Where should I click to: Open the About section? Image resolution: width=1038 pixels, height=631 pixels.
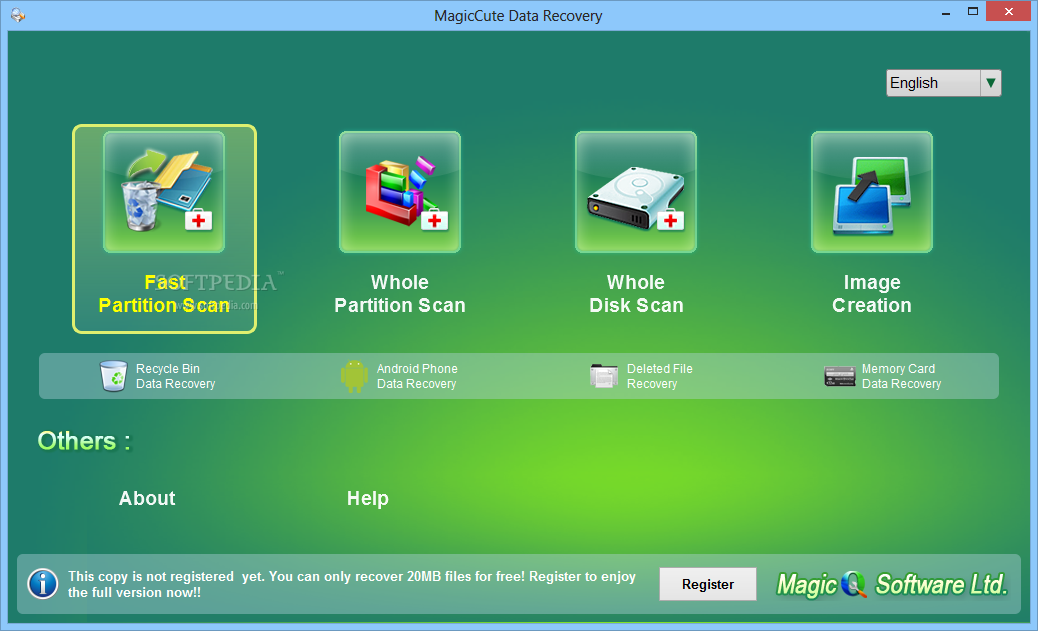[147, 498]
